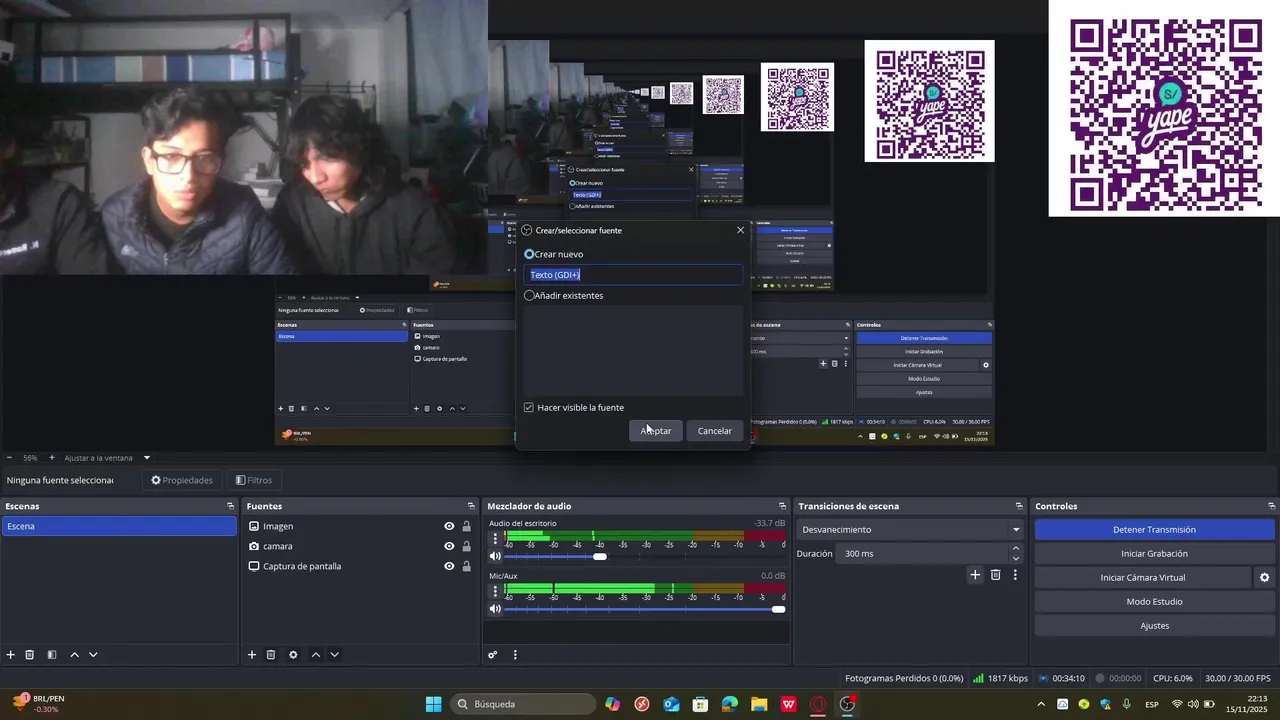Undock the Mezclador de audio panel
This screenshot has height=720, width=1280.
(x=782, y=506)
